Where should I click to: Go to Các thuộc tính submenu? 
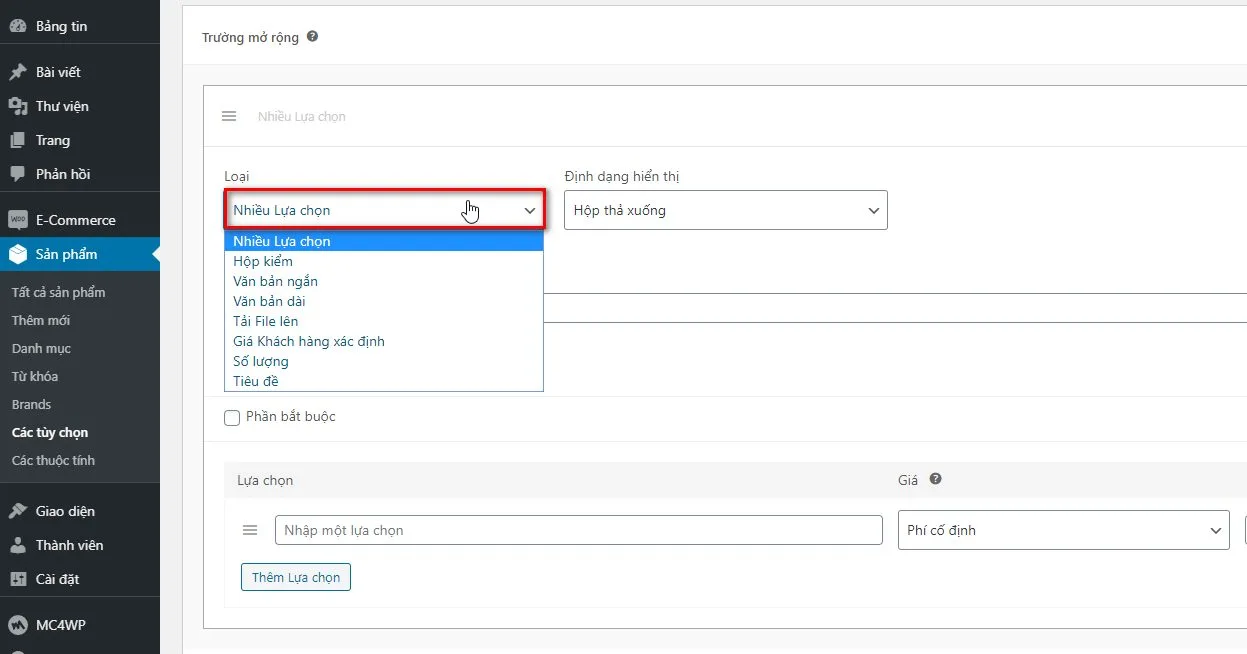click(x=53, y=460)
